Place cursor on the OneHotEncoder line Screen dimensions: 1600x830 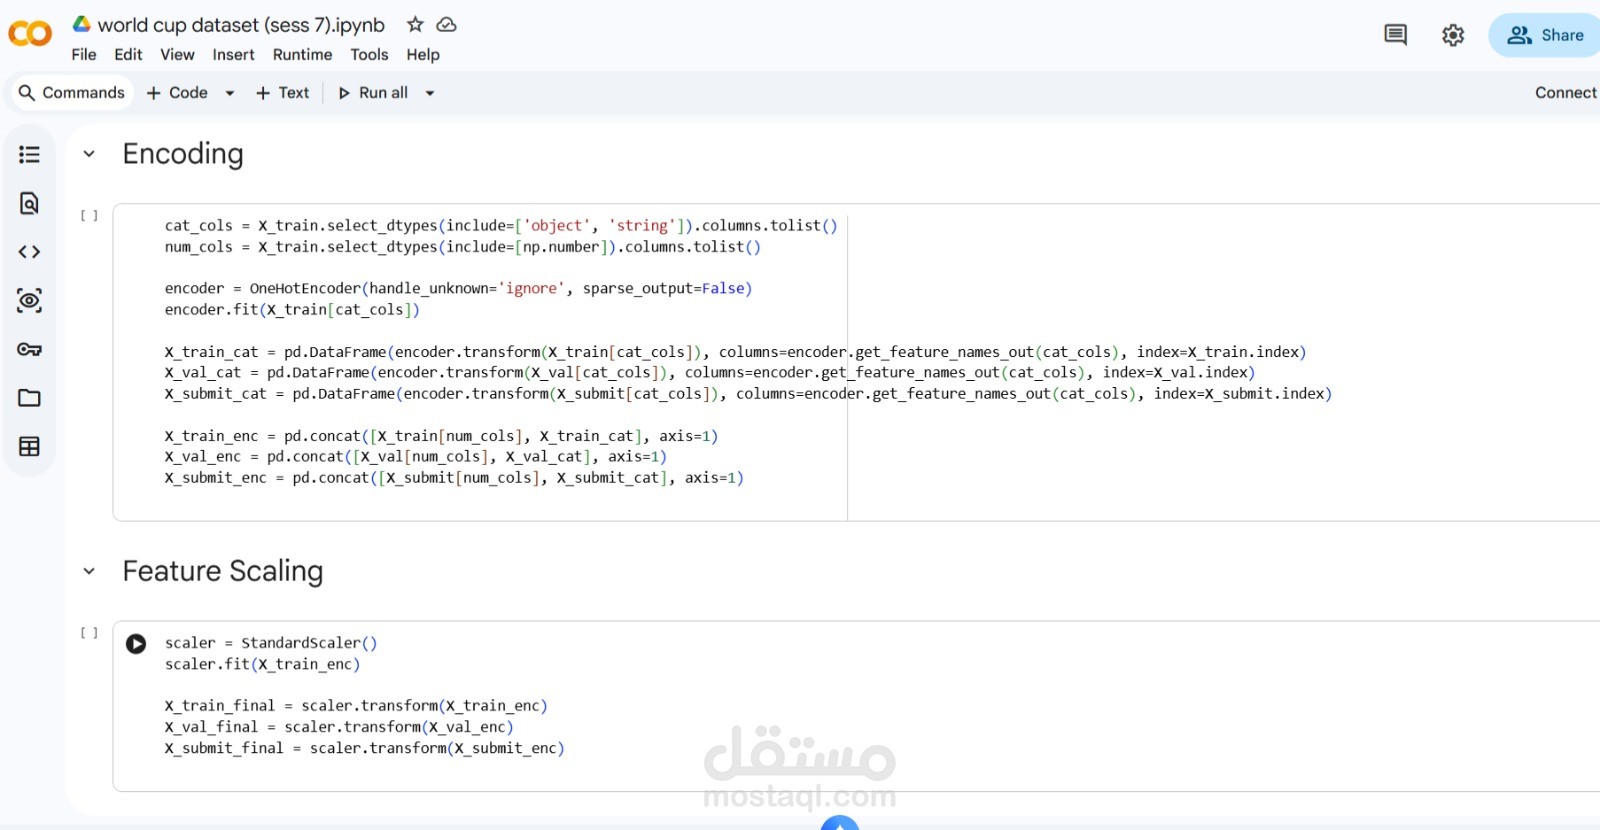click(x=458, y=289)
